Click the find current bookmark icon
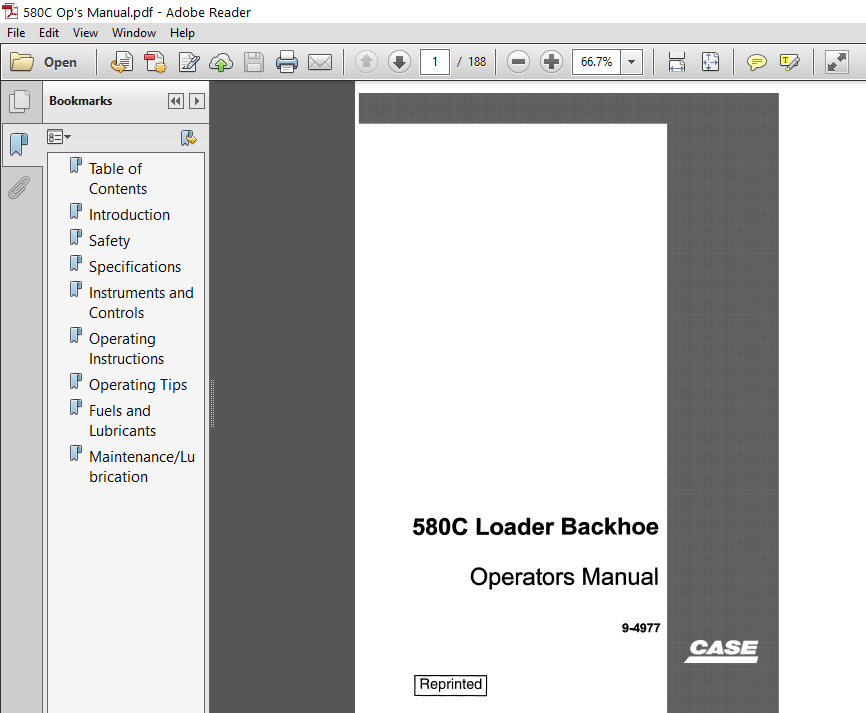The height and width of the screenshot is (713, 866). [188, 138]
